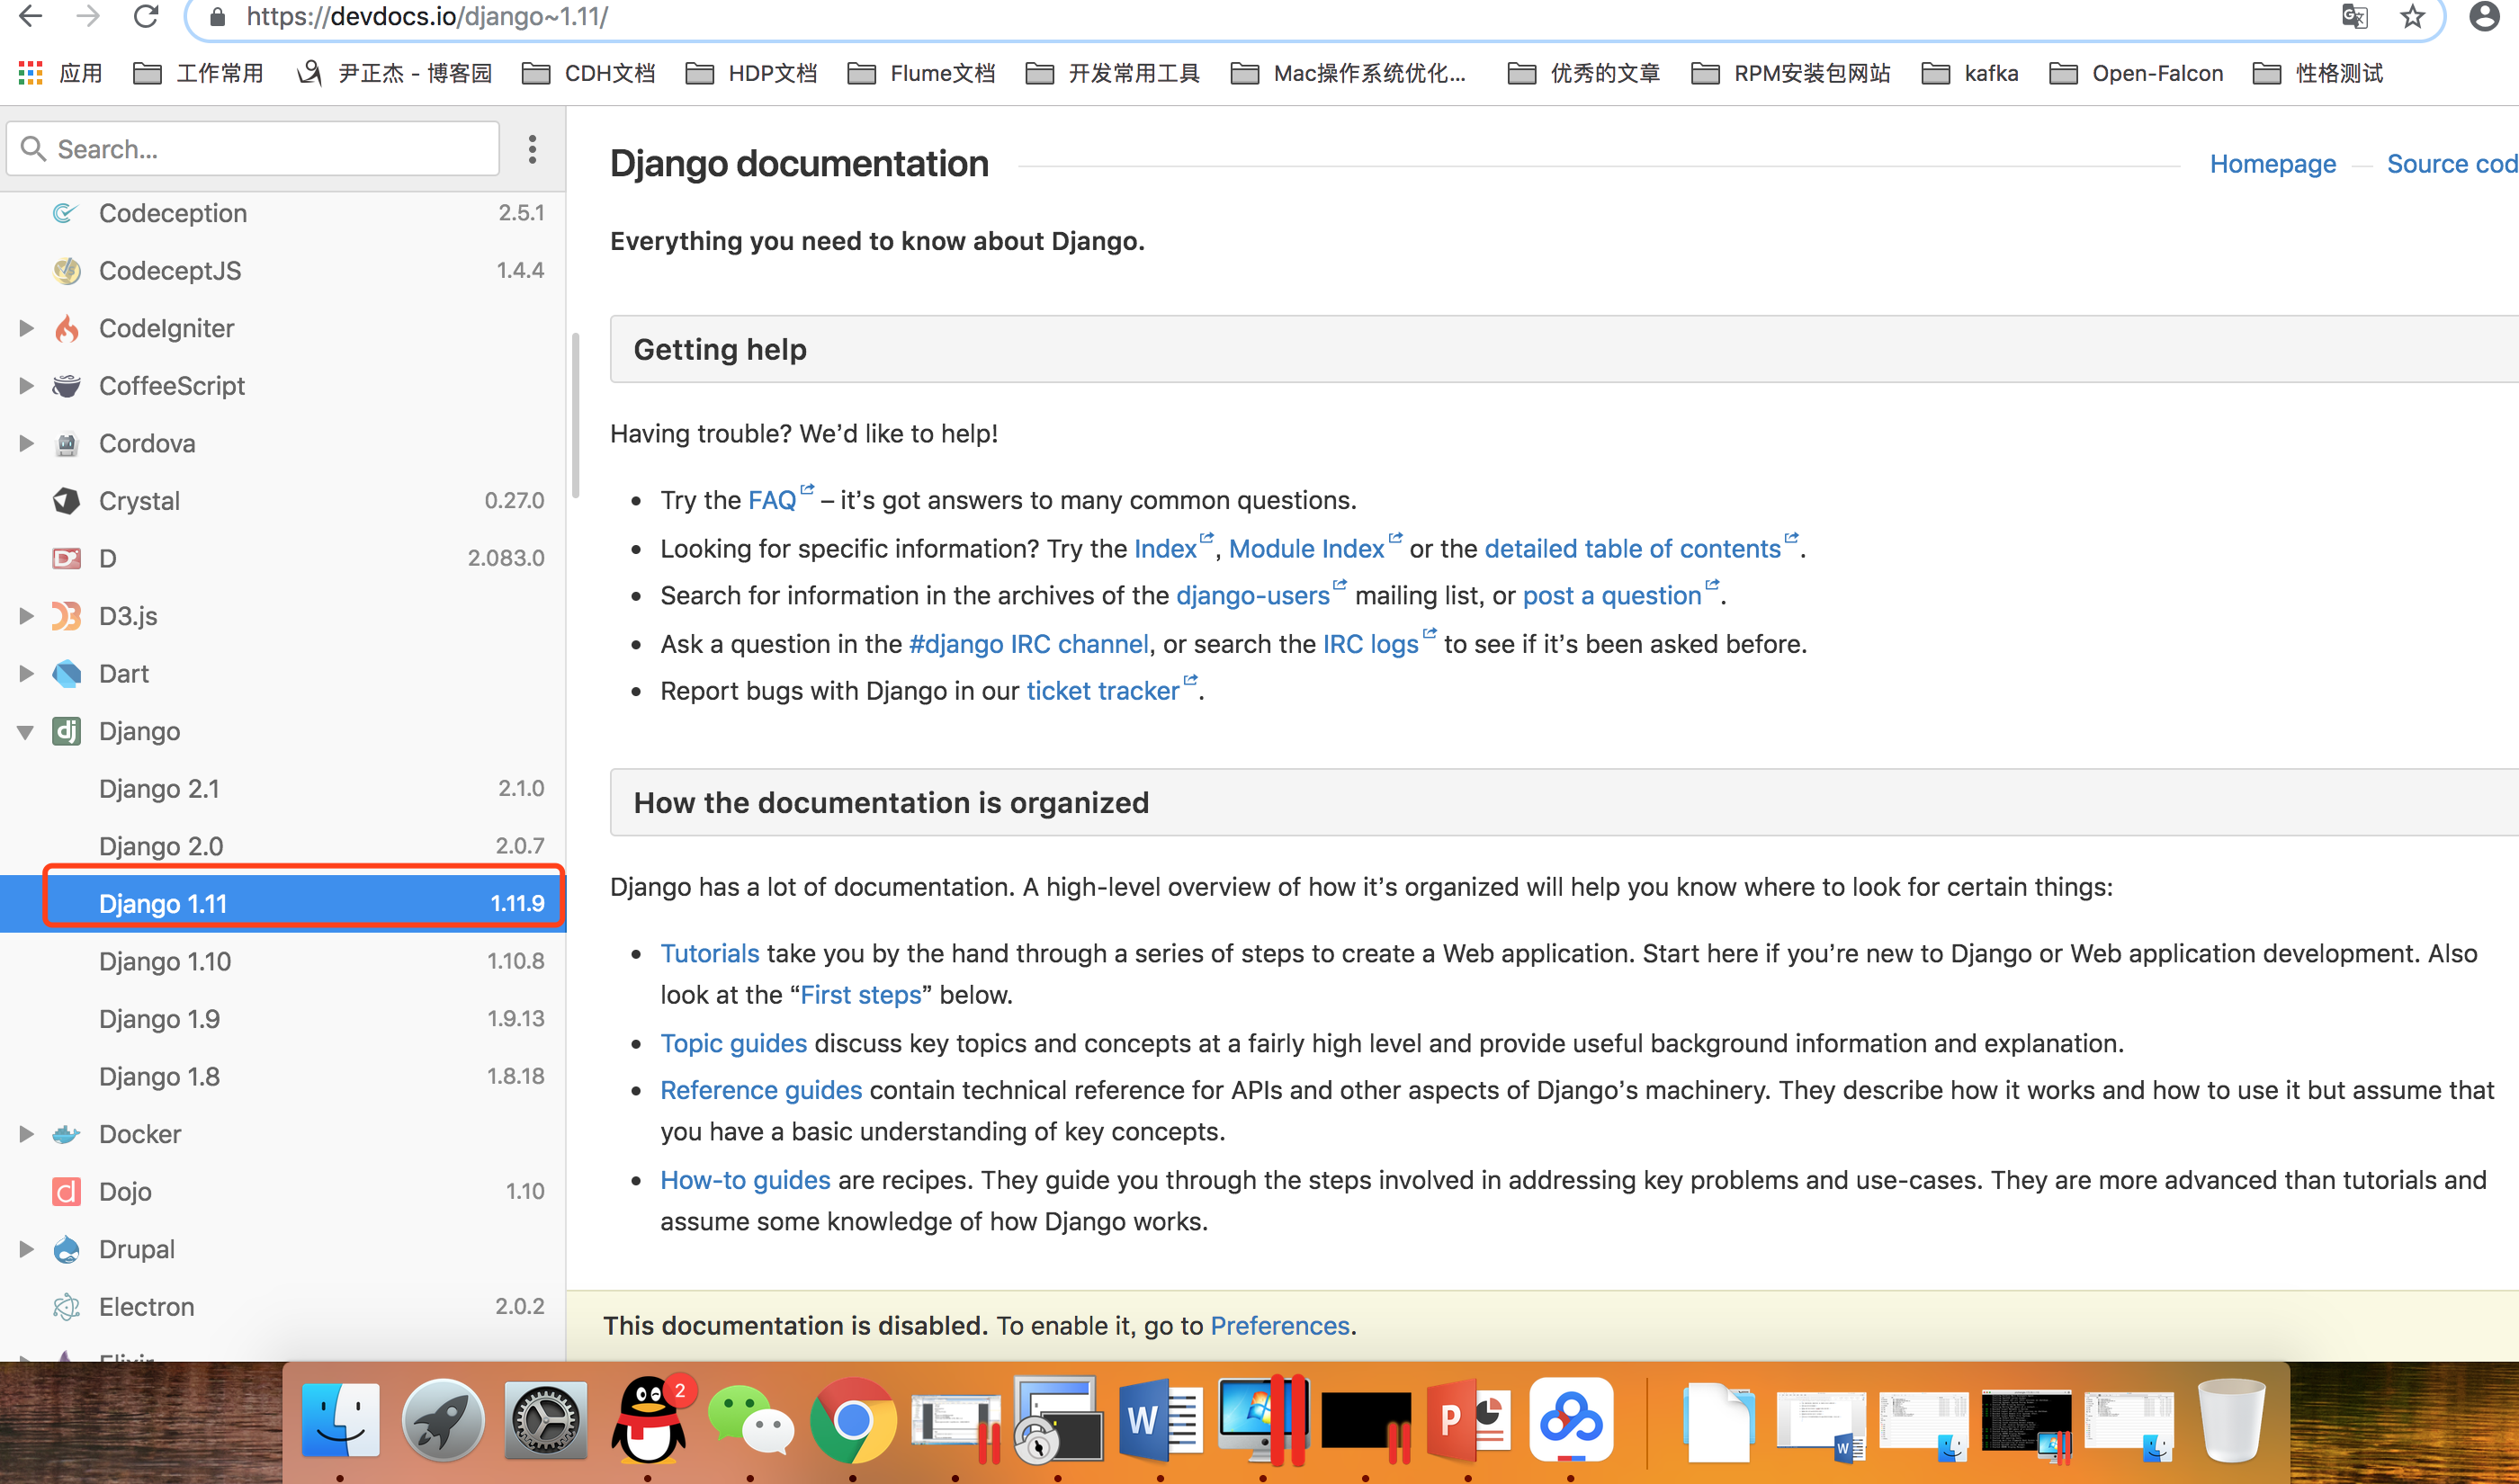Click the Dart logo icon
Screen dimensions: 2519x1484
(66, 674)
